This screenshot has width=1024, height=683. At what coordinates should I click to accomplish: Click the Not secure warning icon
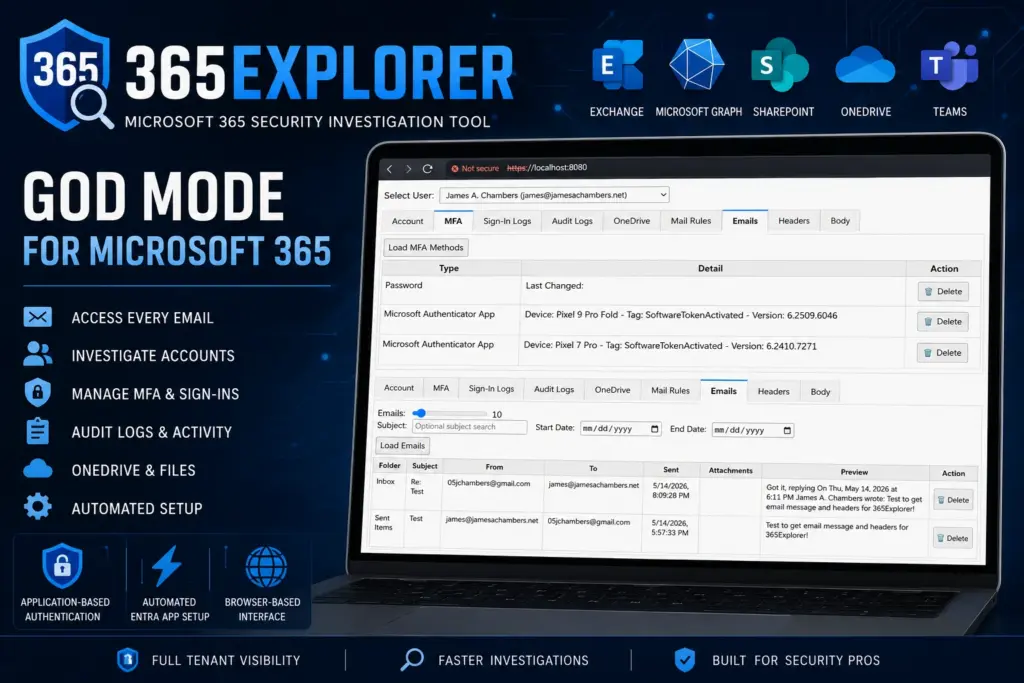pos(455,168)
